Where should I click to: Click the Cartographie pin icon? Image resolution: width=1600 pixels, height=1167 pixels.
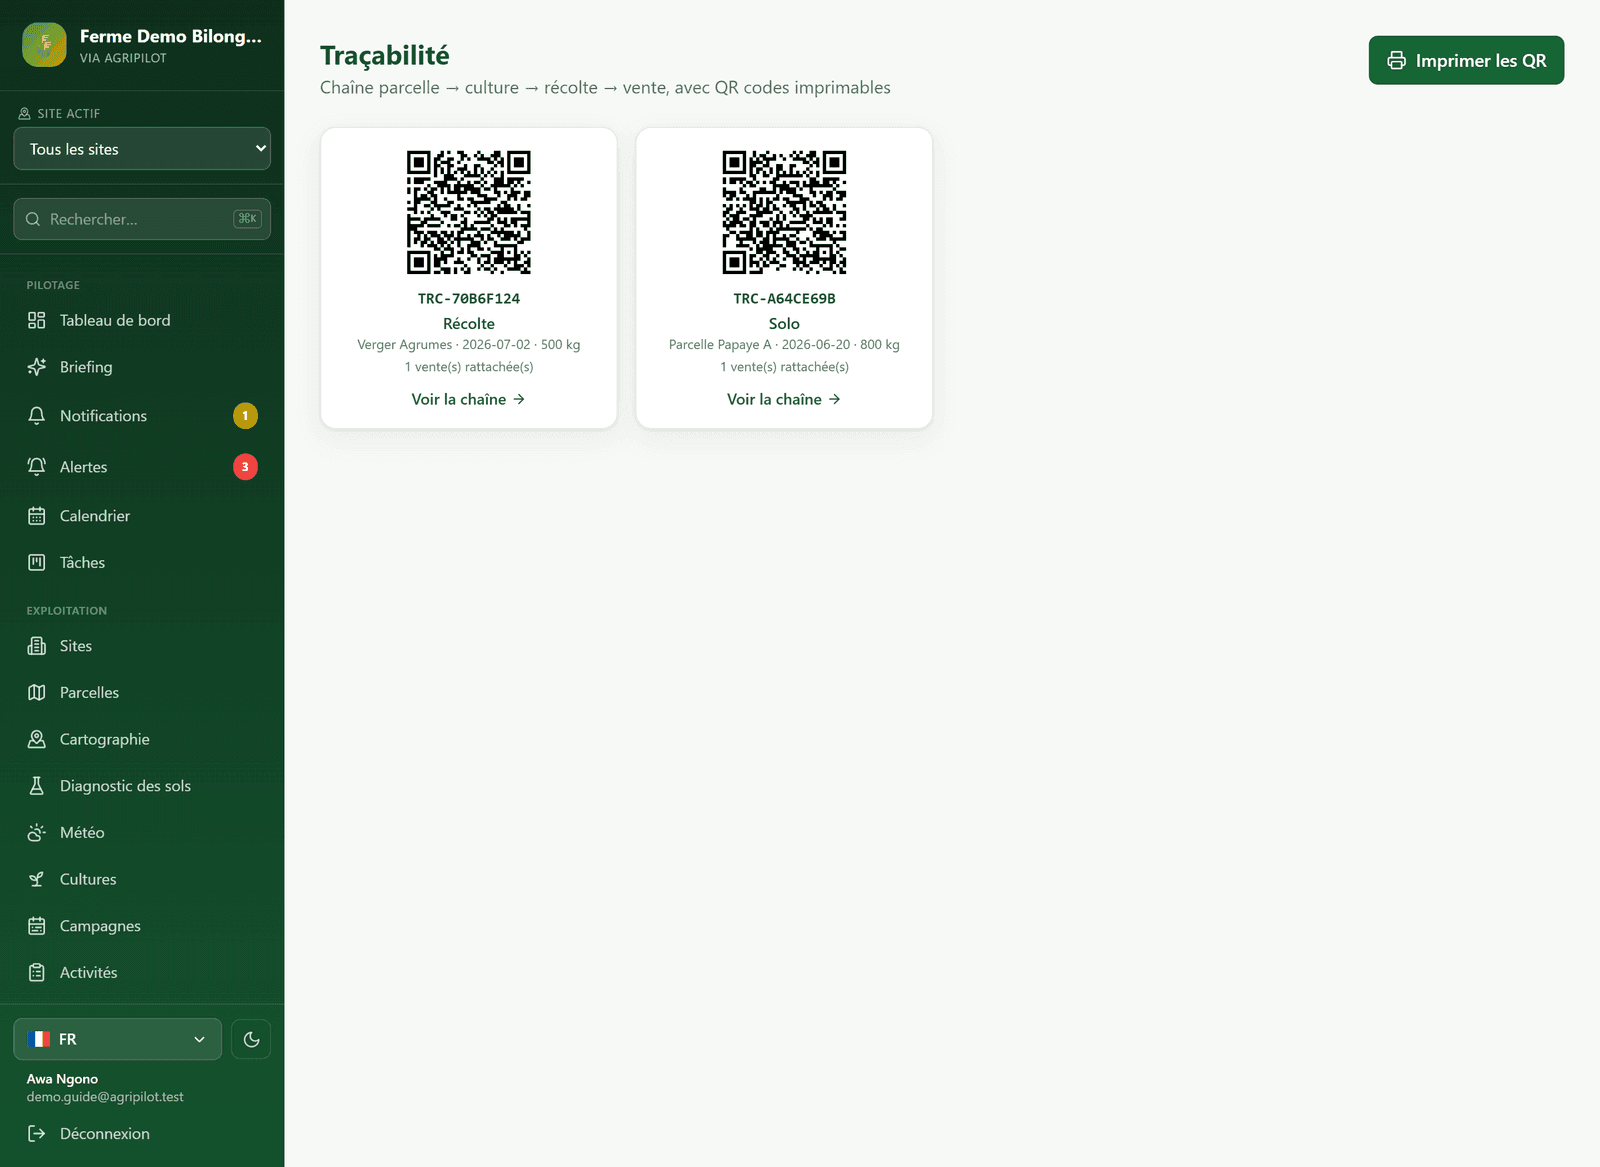click(37, 739)
